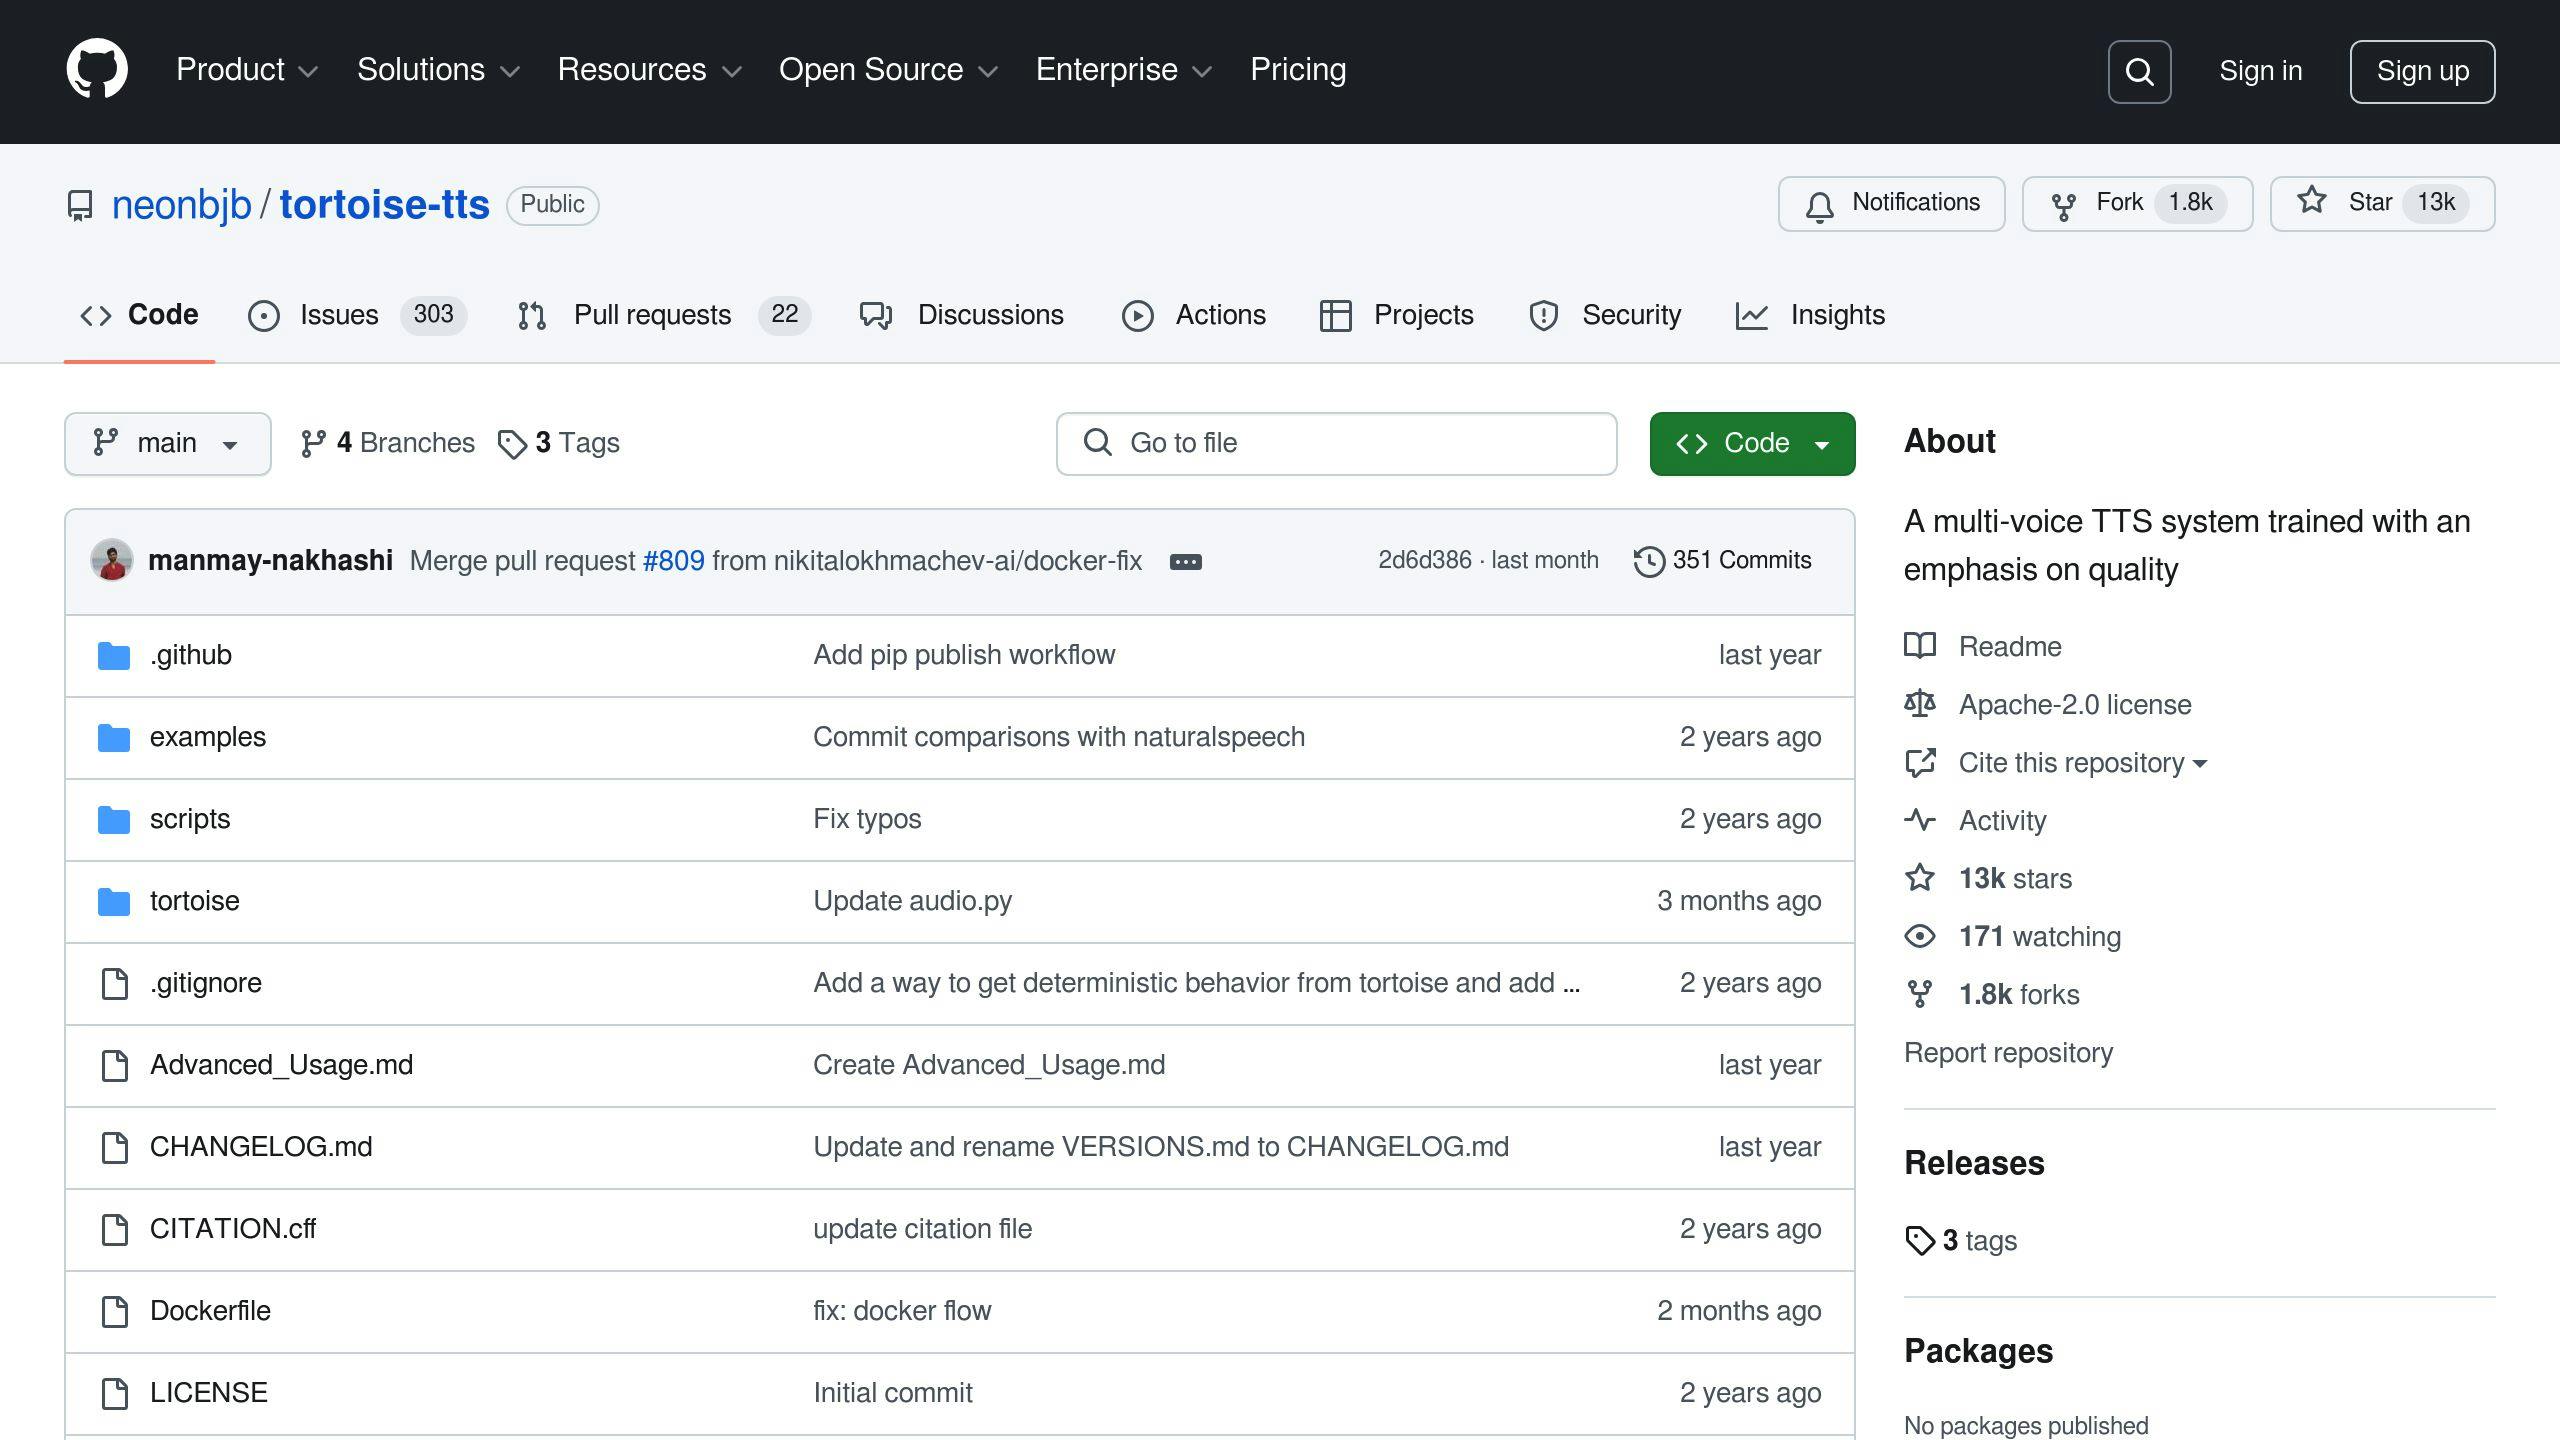Open the Packages heading link
The width and height of the screenshot is (2560, 1440).
1978,1351
